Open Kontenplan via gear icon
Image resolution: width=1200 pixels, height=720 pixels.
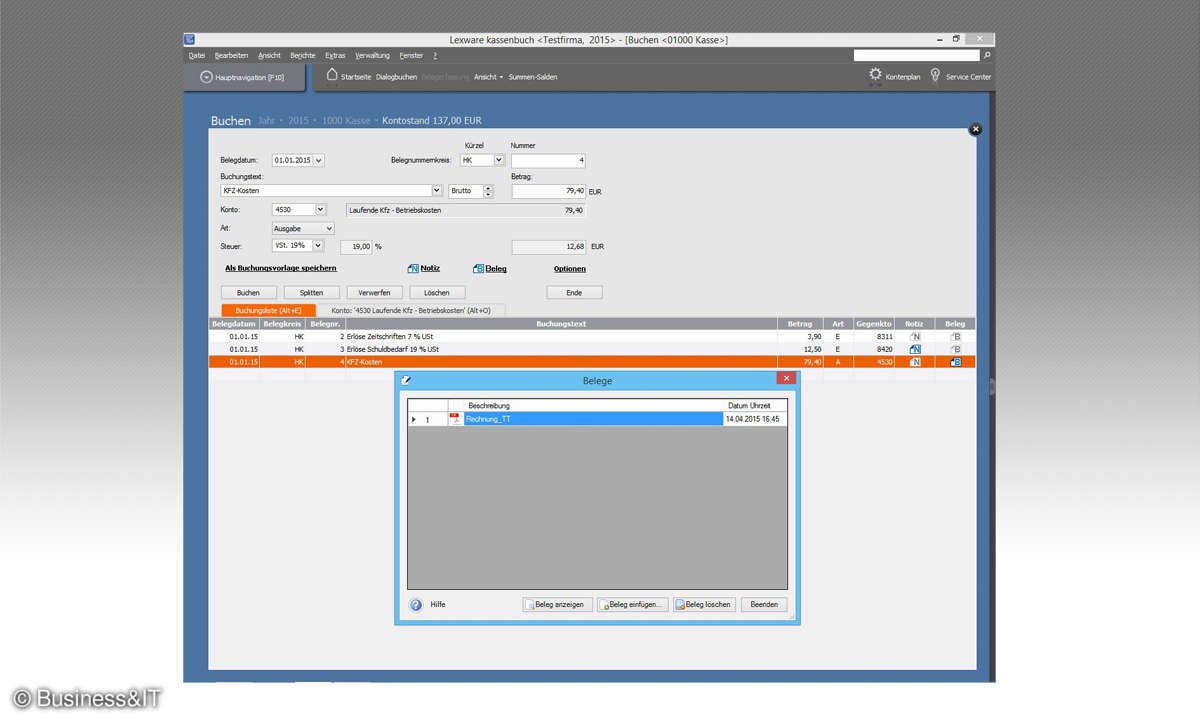click(x=875, y=75)
